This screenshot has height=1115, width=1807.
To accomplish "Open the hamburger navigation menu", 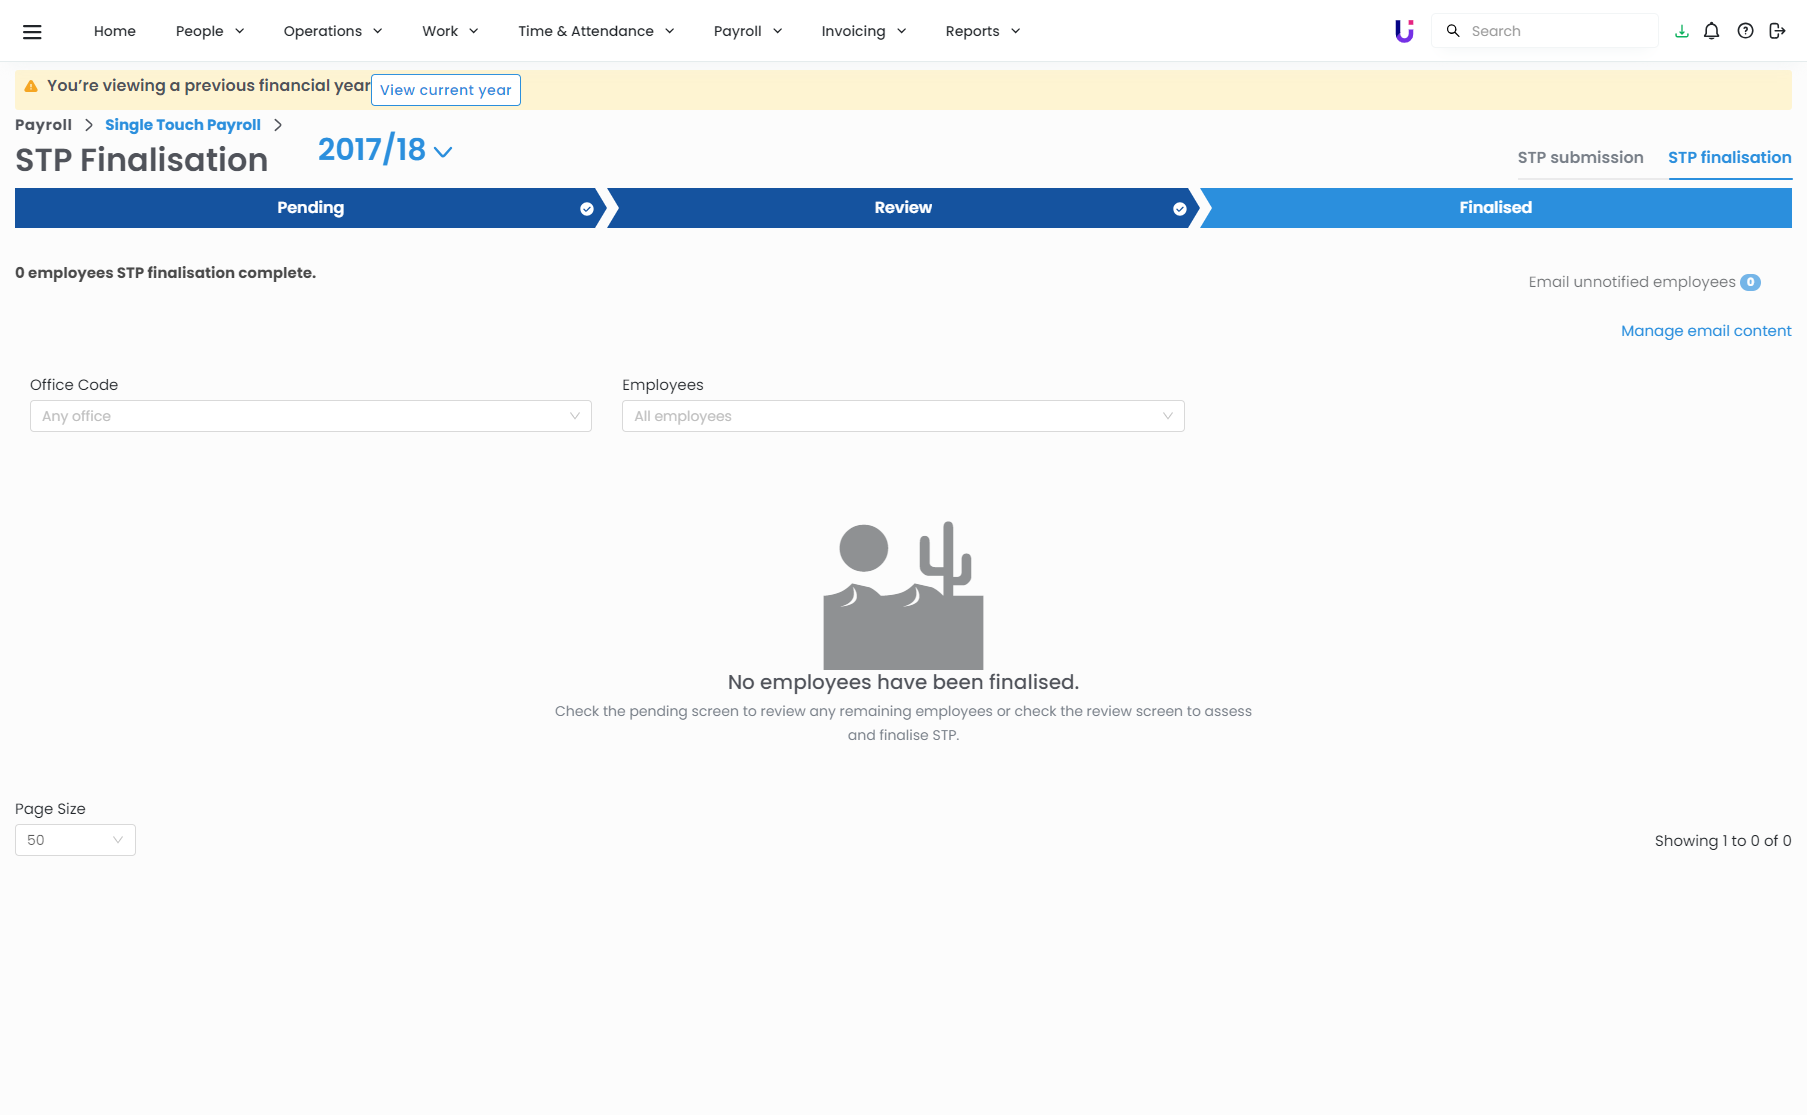I will pos(32,32).
